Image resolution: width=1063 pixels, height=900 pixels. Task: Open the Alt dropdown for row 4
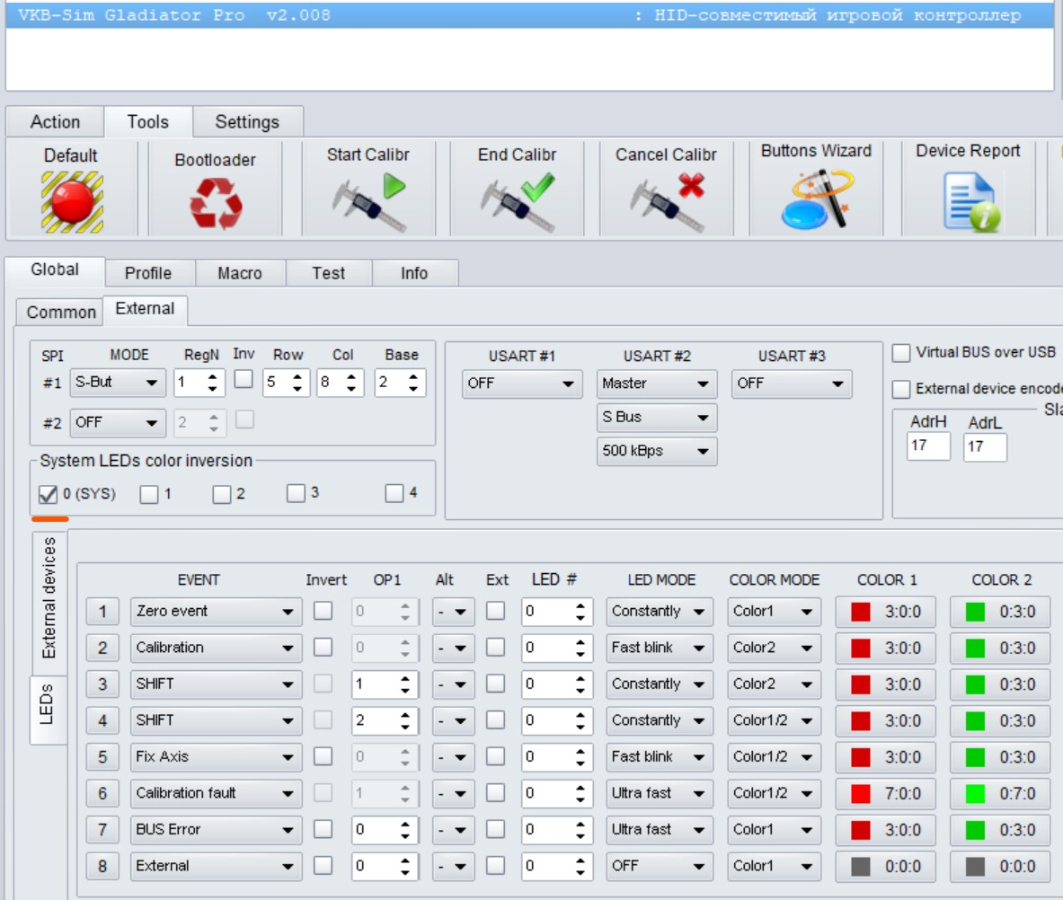coord(452,720)
